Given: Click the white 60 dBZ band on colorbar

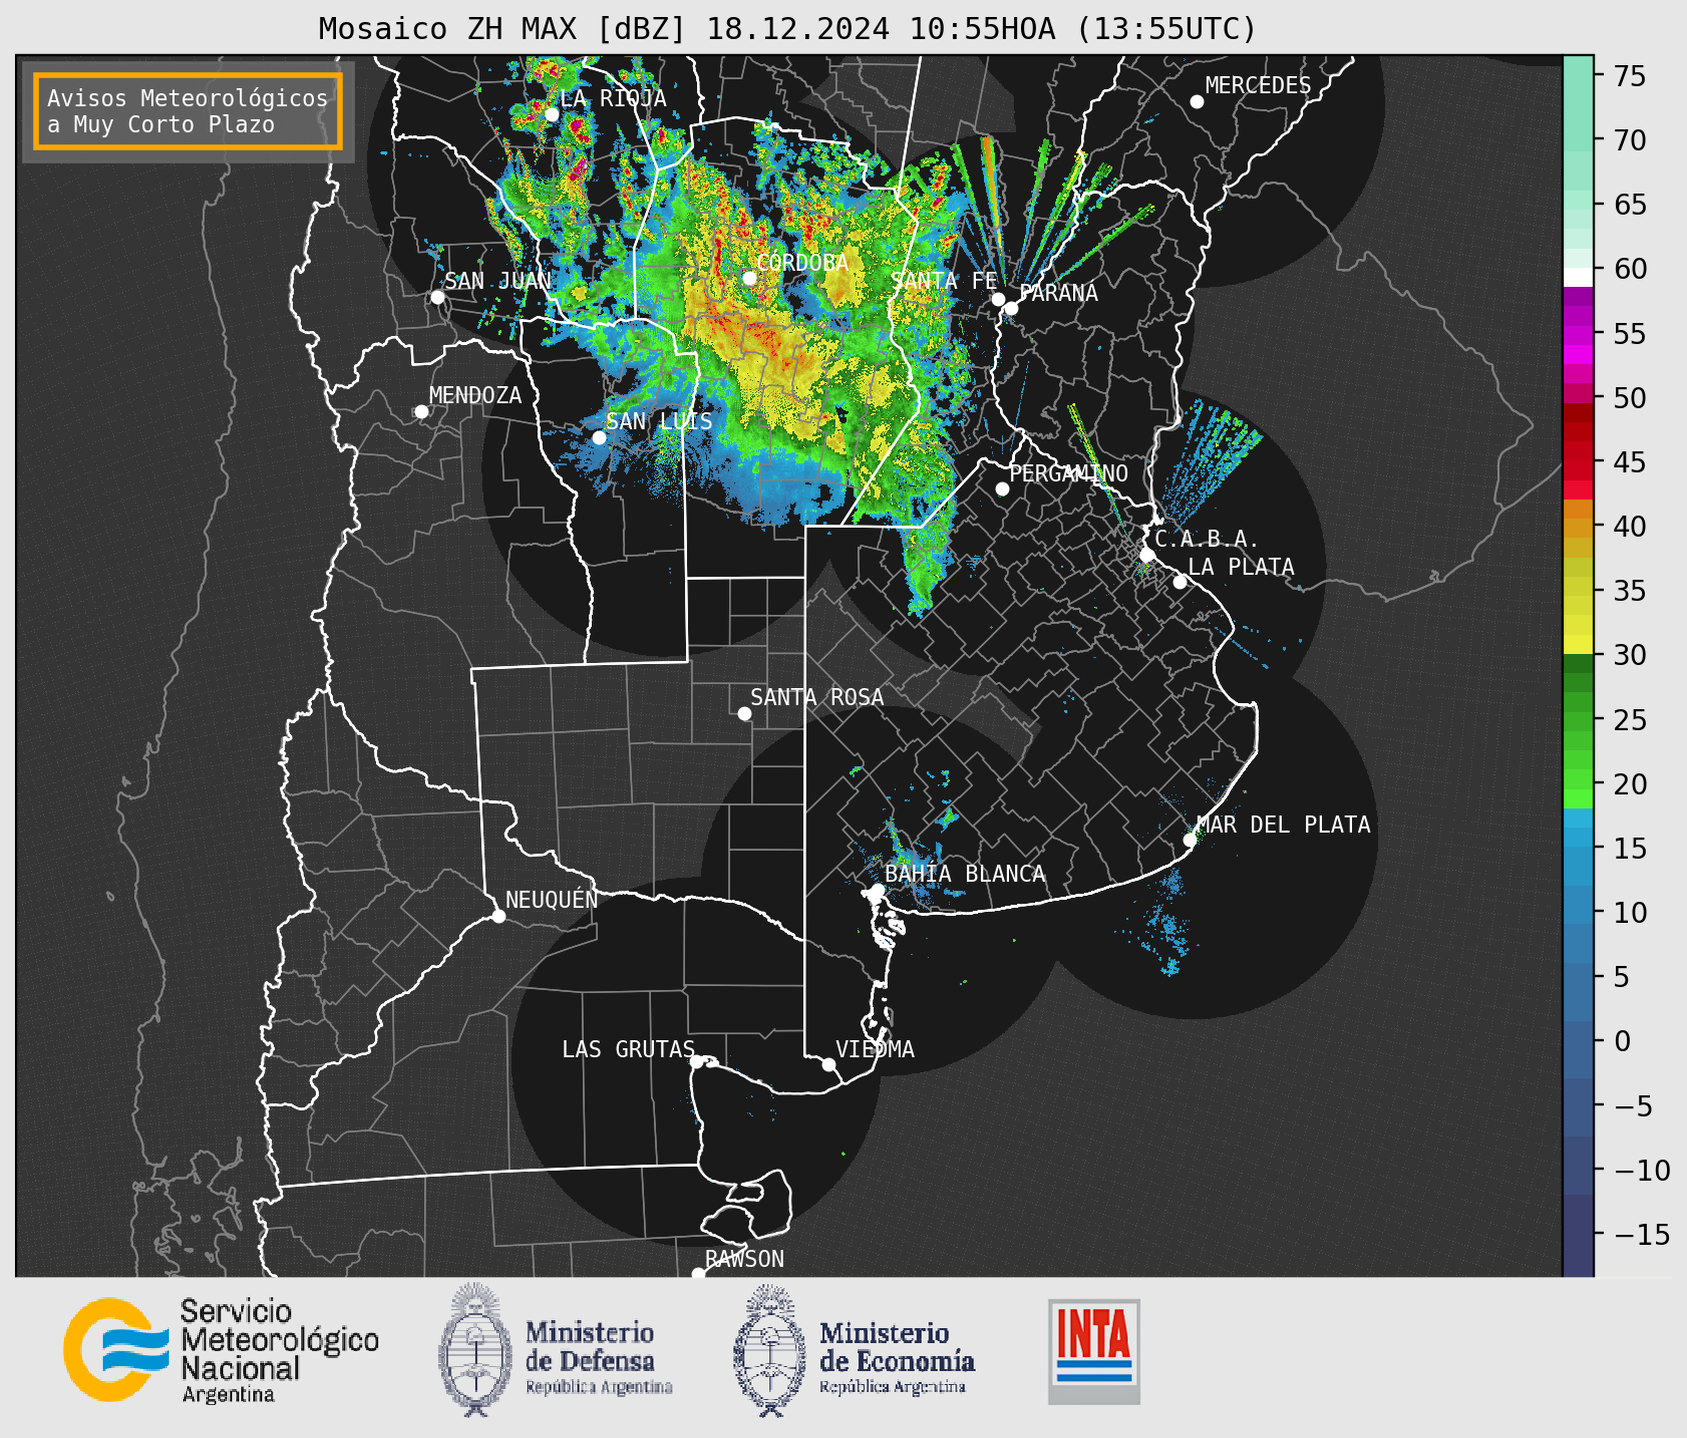Looking at the screenshot, I should 1578,276.
